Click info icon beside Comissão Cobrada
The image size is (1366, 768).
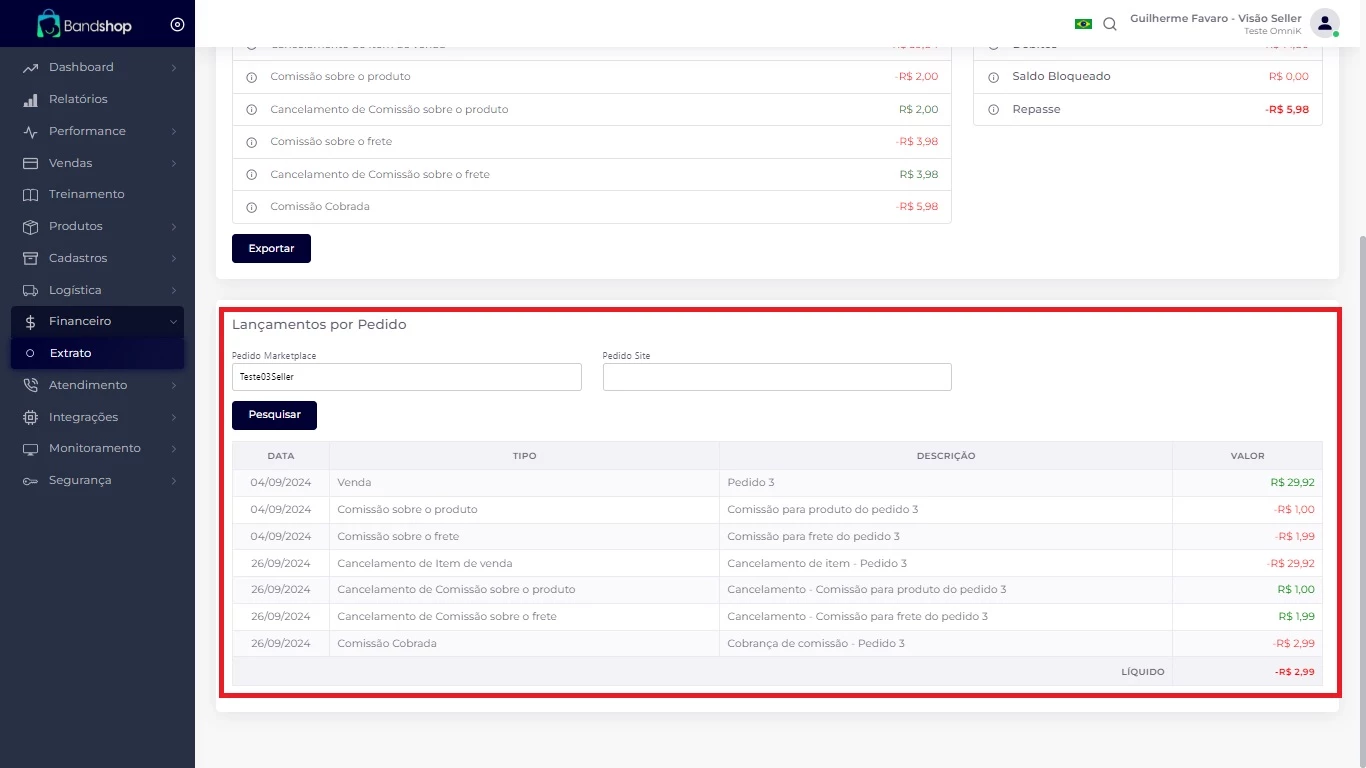point(251,207)
